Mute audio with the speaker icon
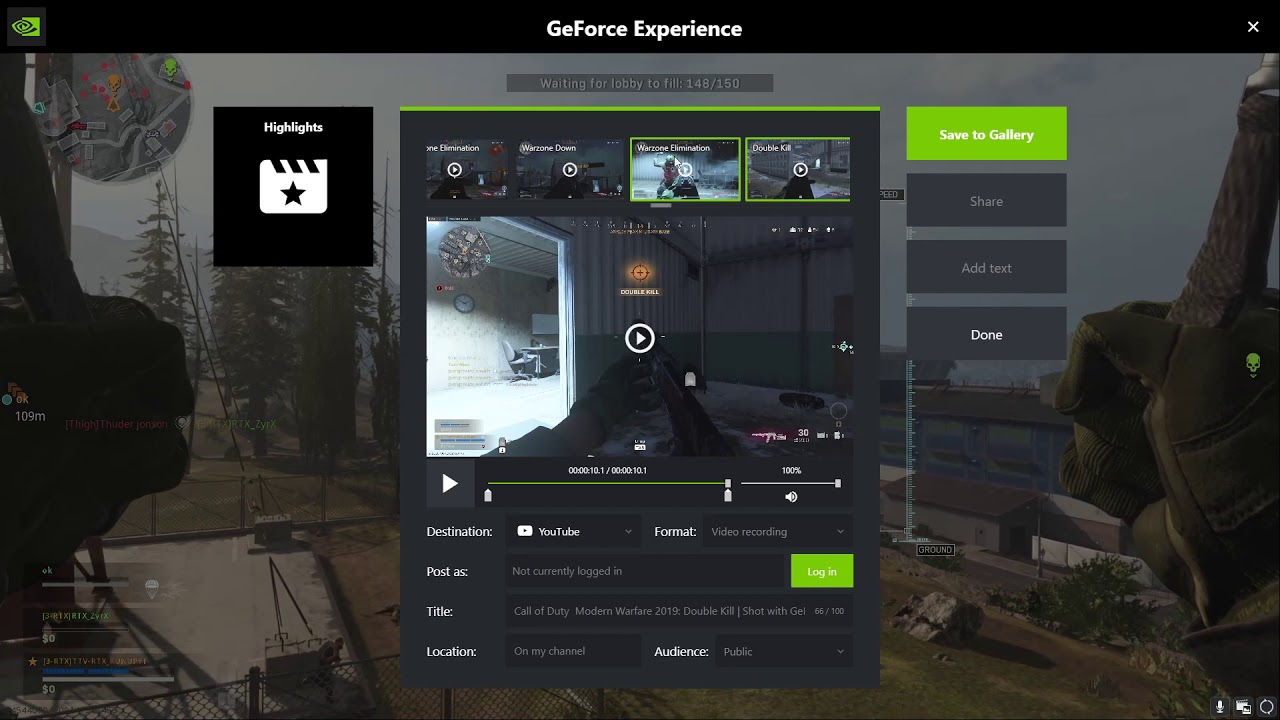This screenshot has width=1280, height=720. pos(791,497)
